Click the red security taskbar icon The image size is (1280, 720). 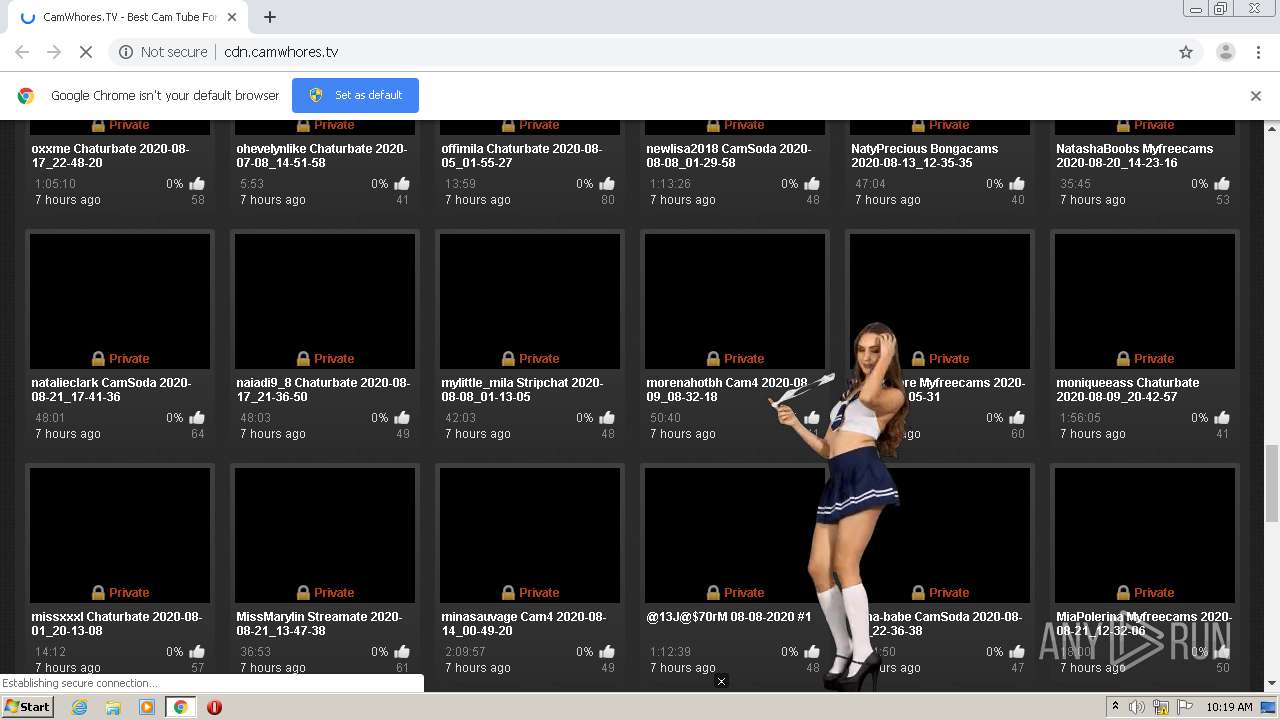coord(214,707)
